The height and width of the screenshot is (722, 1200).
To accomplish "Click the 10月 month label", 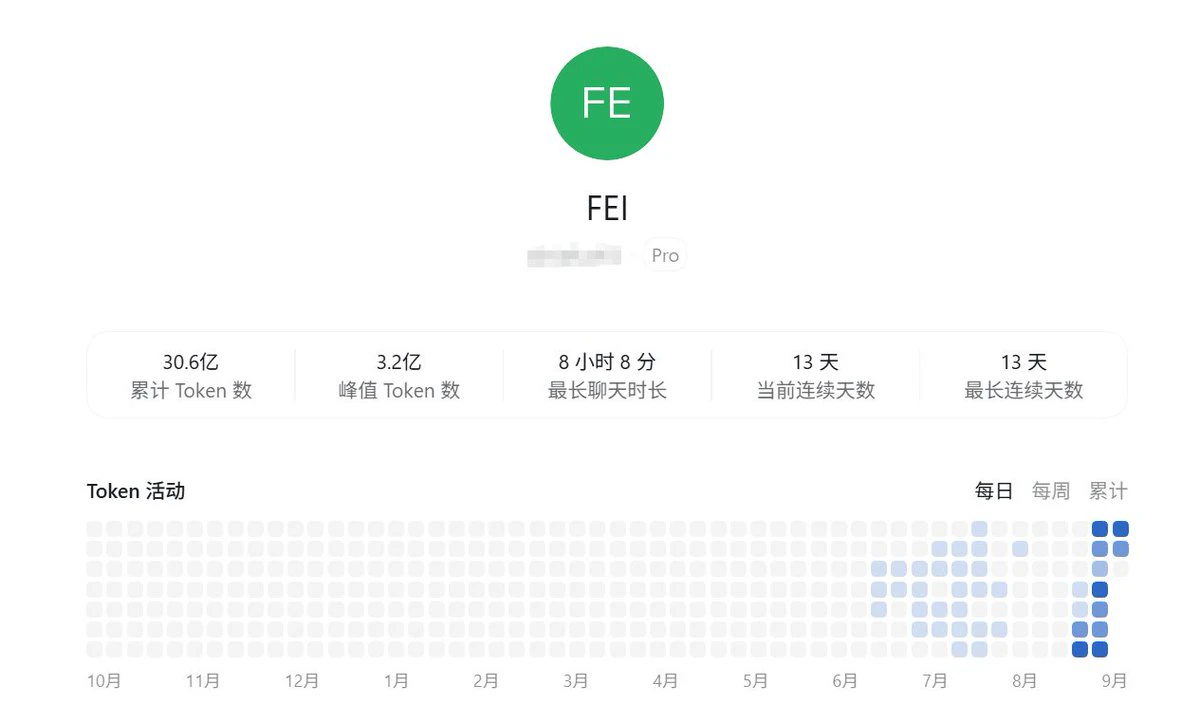I will pos(104,681).
